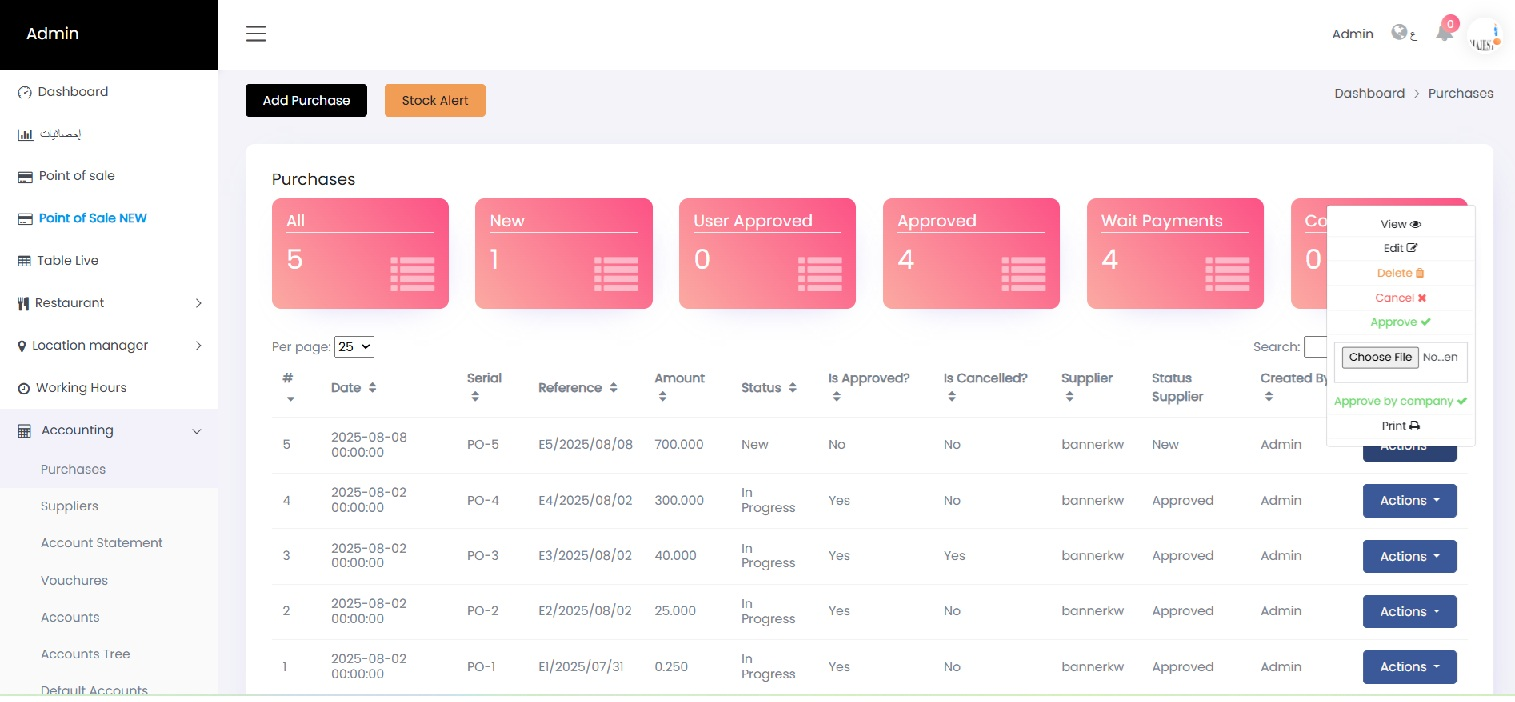
Task: Open the Per page dropdown
Action: [354, 347]
